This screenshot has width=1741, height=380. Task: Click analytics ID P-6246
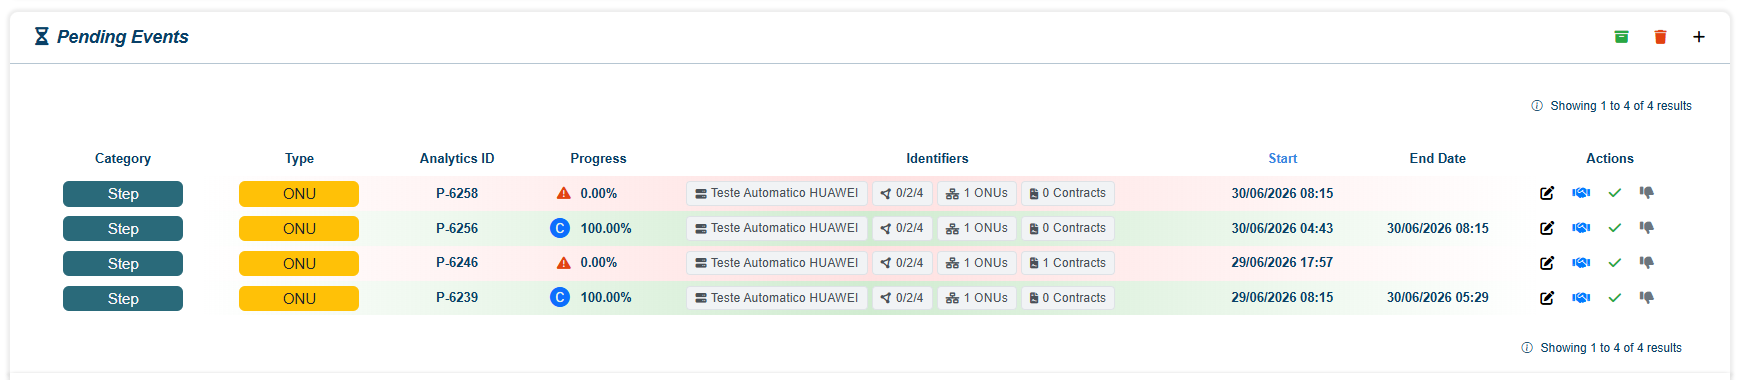pyautogui.click(x=457, y=263)
